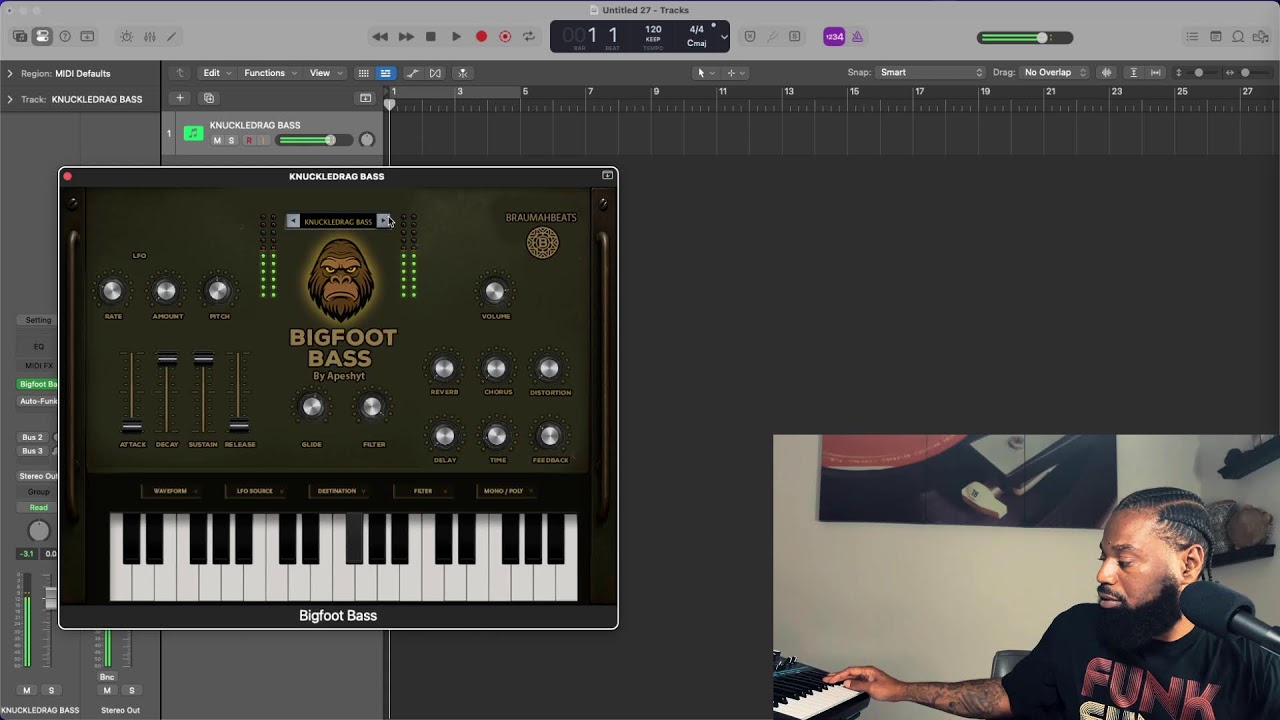This screenshot has height=720, width=1280.
Task: Open Quick Help question mark icon
Action: (65, 36)
